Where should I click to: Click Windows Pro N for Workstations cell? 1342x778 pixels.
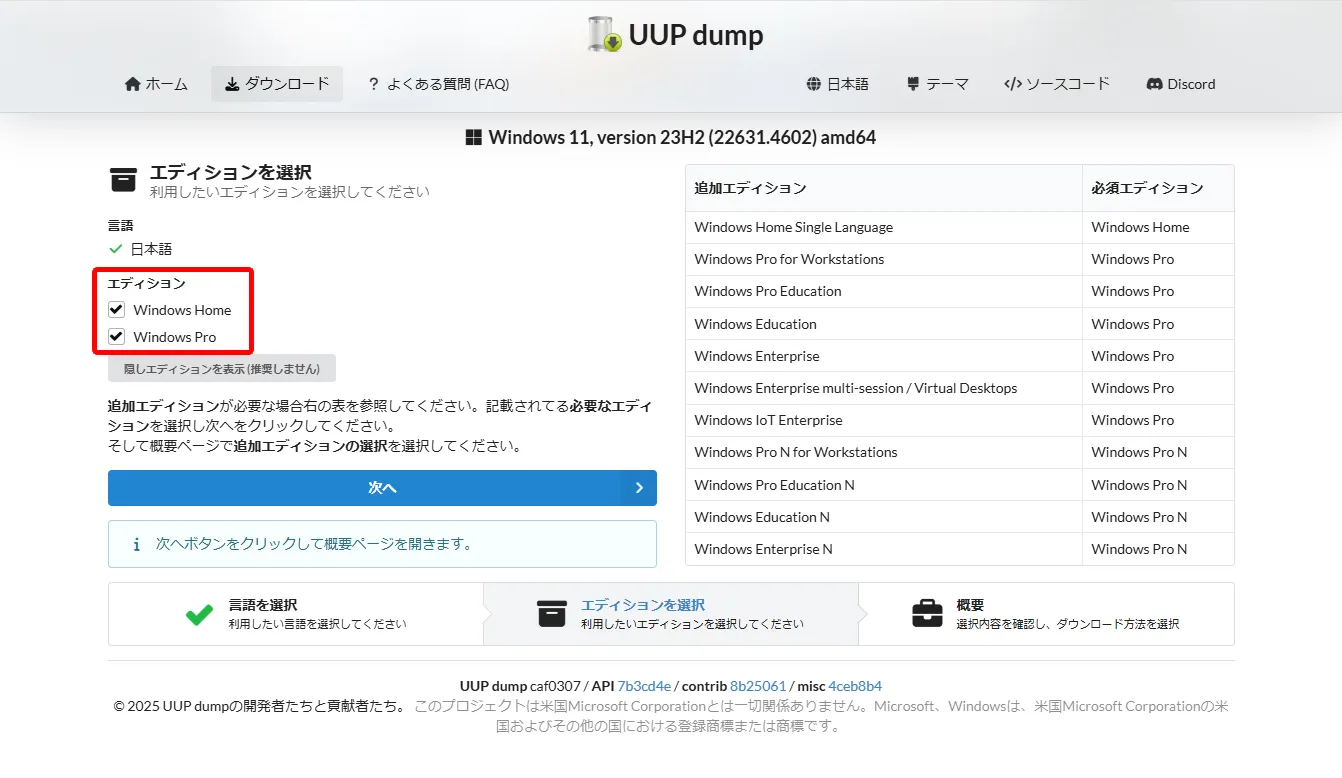[884, 452]
